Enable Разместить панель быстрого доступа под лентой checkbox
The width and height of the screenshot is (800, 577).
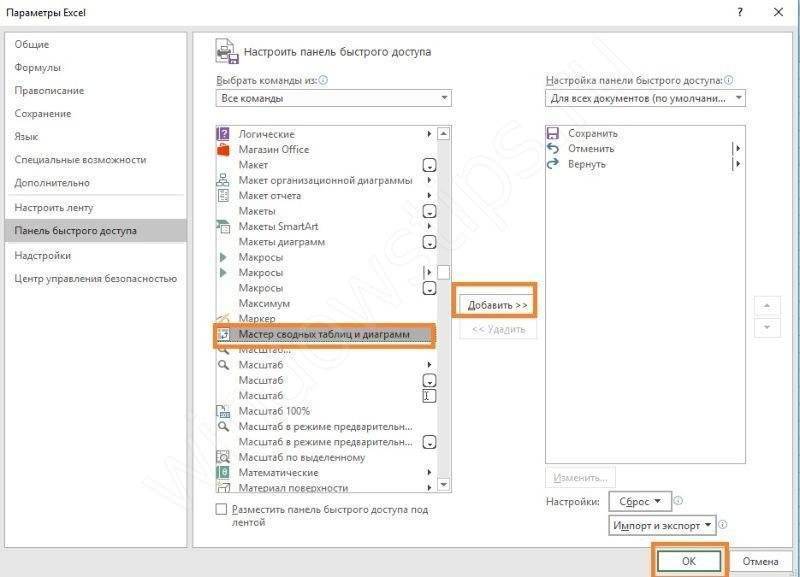click(x=221, y=509)
